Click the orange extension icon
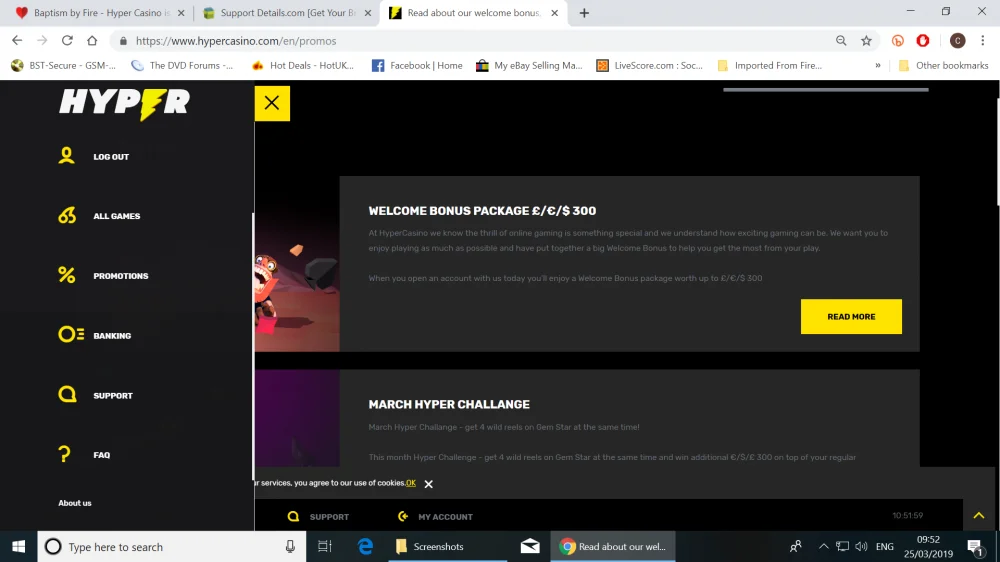Viewport: 1000px width, 562px height. point(898,41)
